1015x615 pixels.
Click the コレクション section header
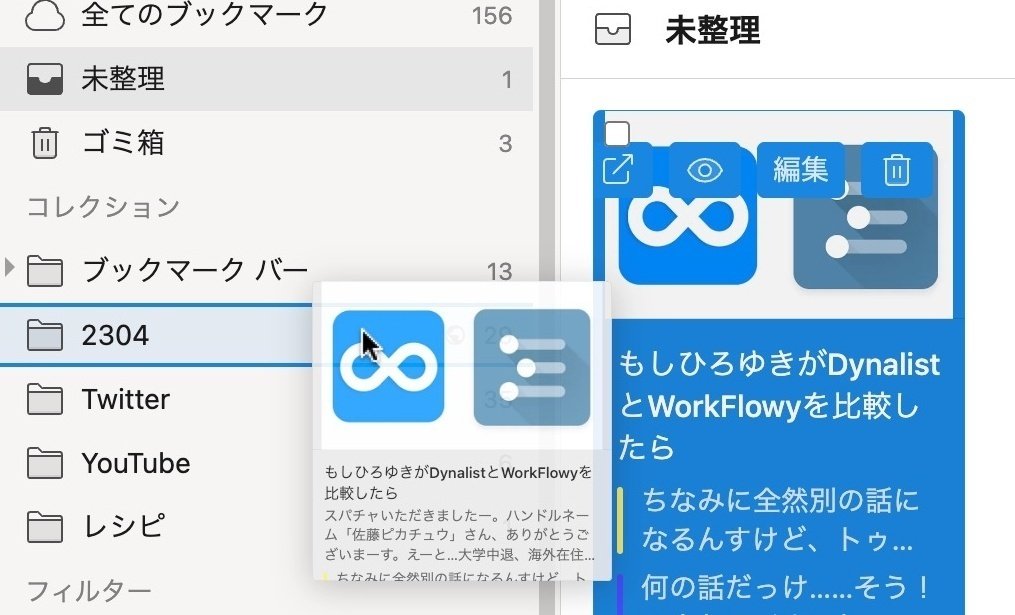104,207
